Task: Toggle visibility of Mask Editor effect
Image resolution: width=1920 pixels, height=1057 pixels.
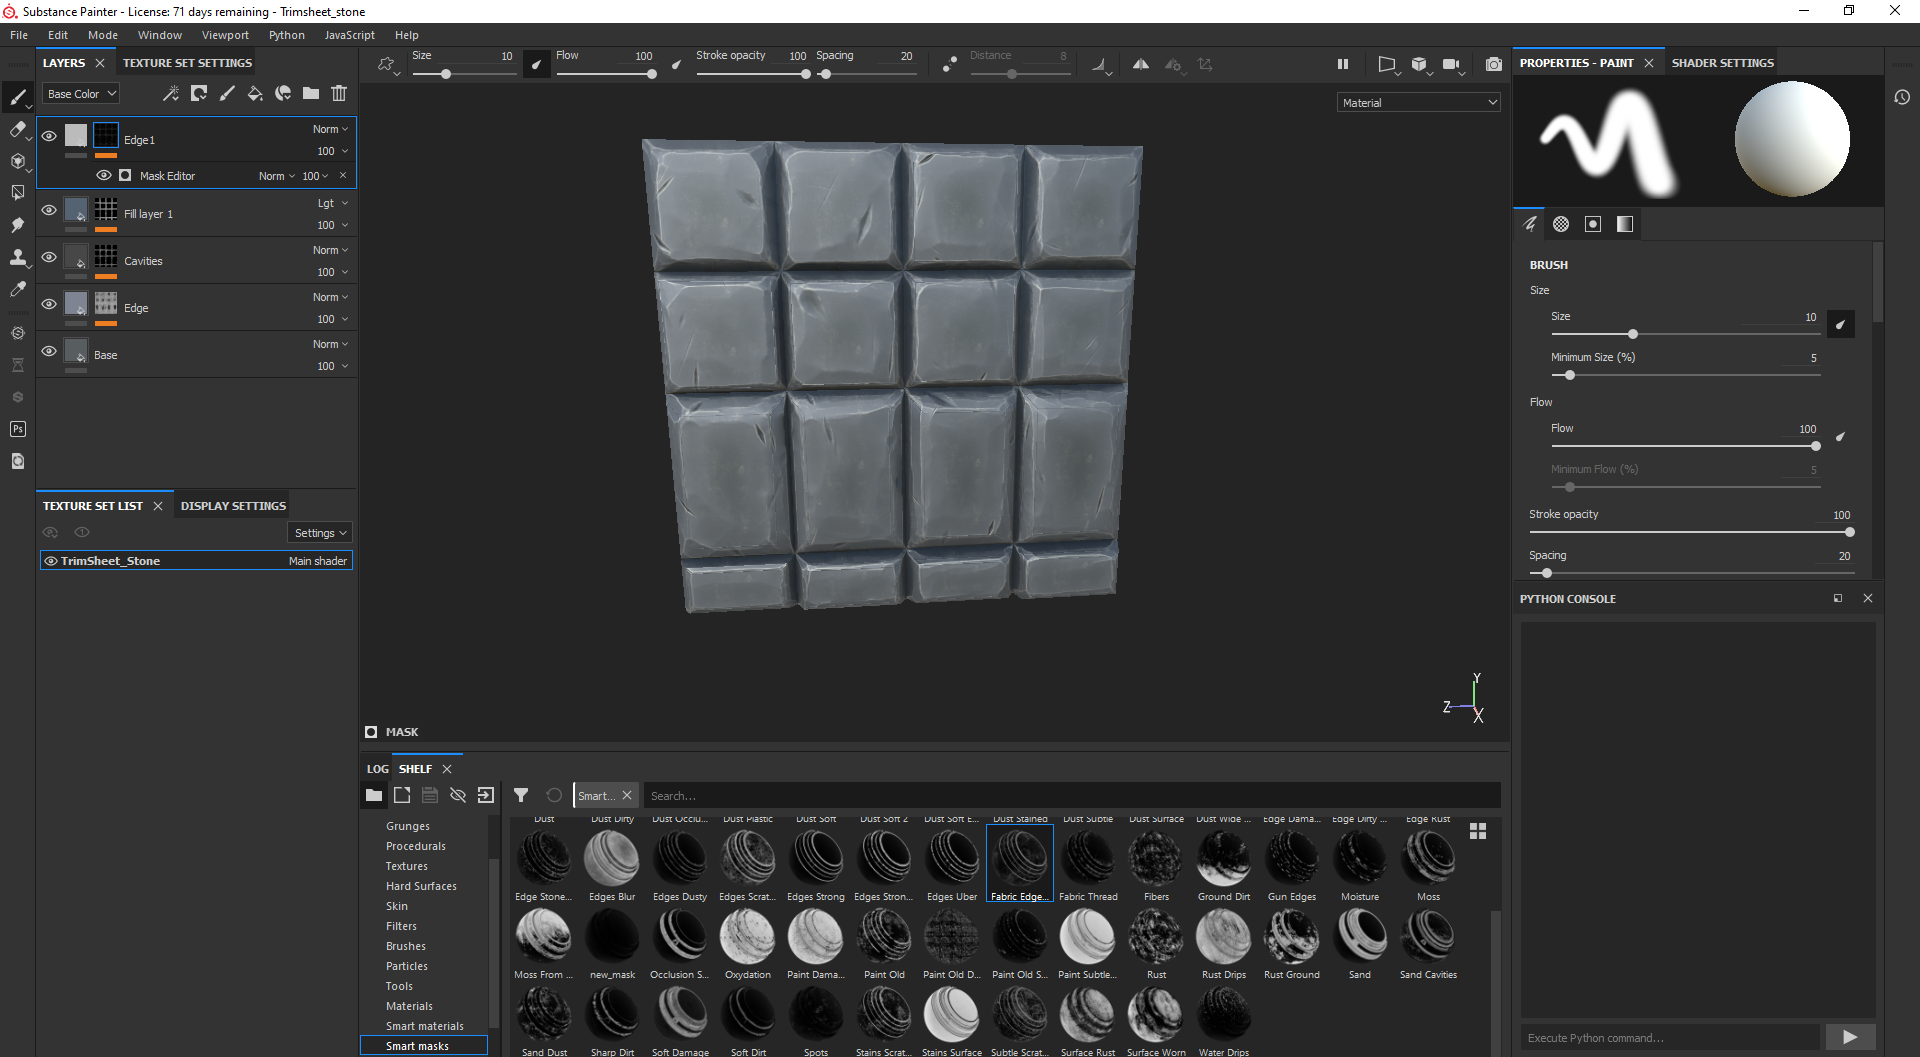Action: click(x=103, y=175)
